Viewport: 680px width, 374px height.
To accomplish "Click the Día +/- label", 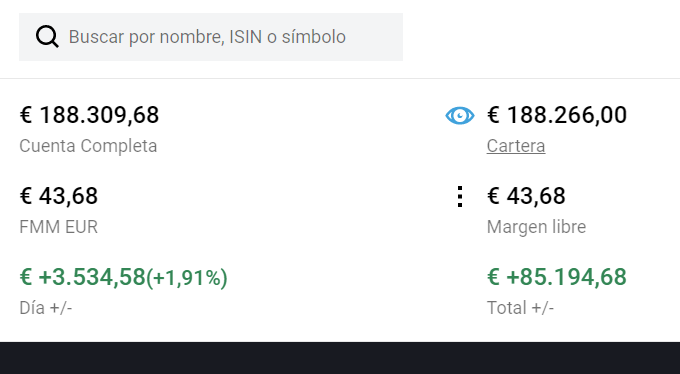I will (x=46, y=308).
